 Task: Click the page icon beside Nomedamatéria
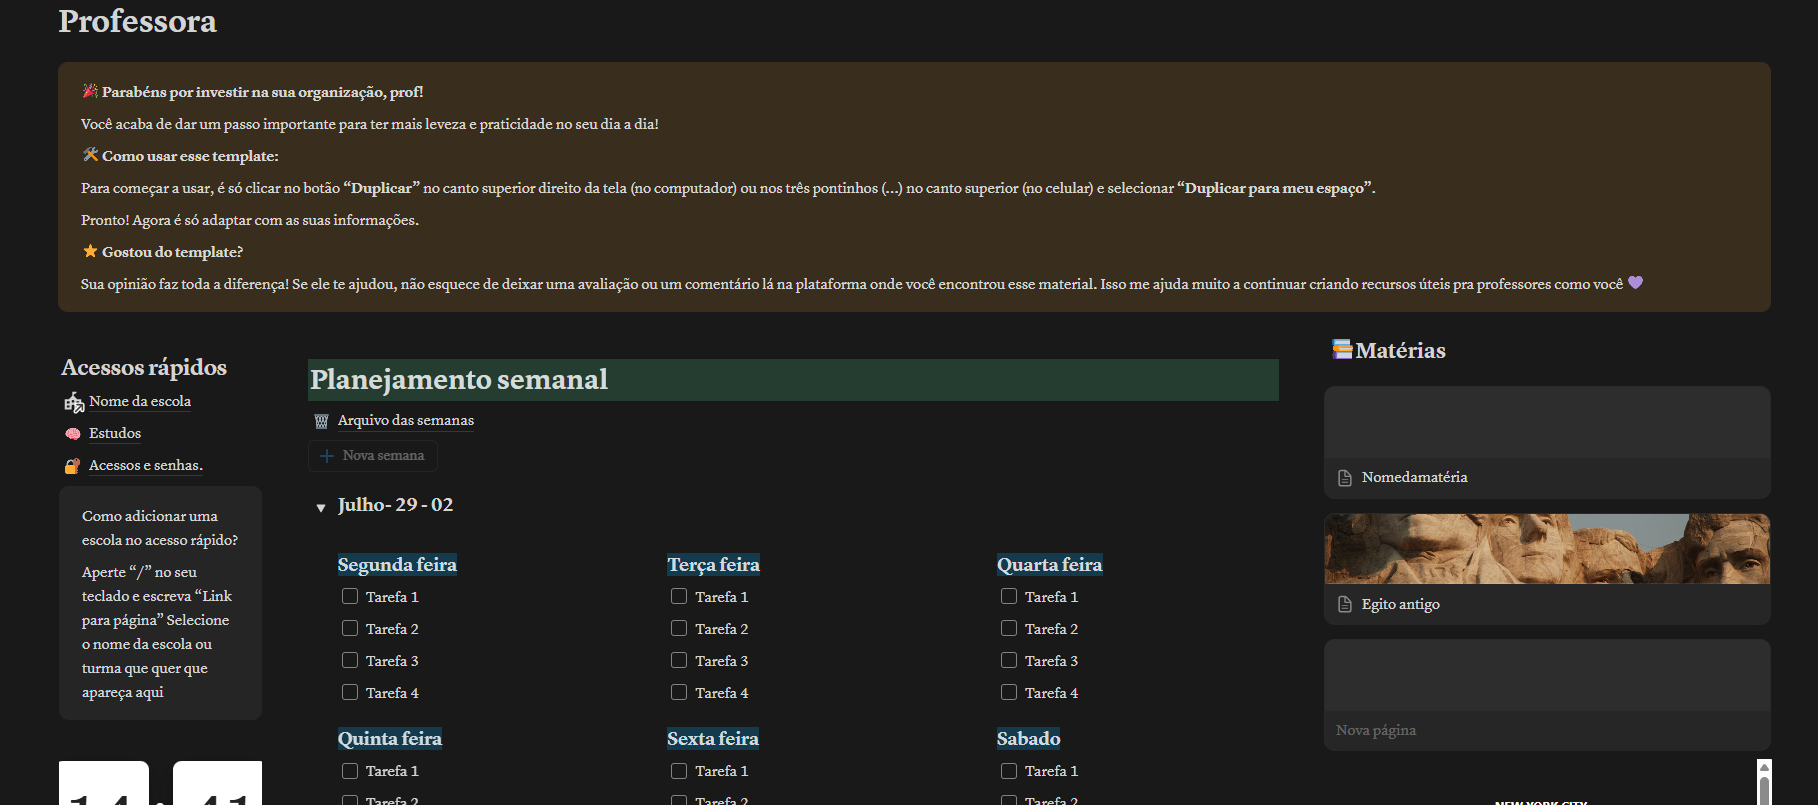1345,478
